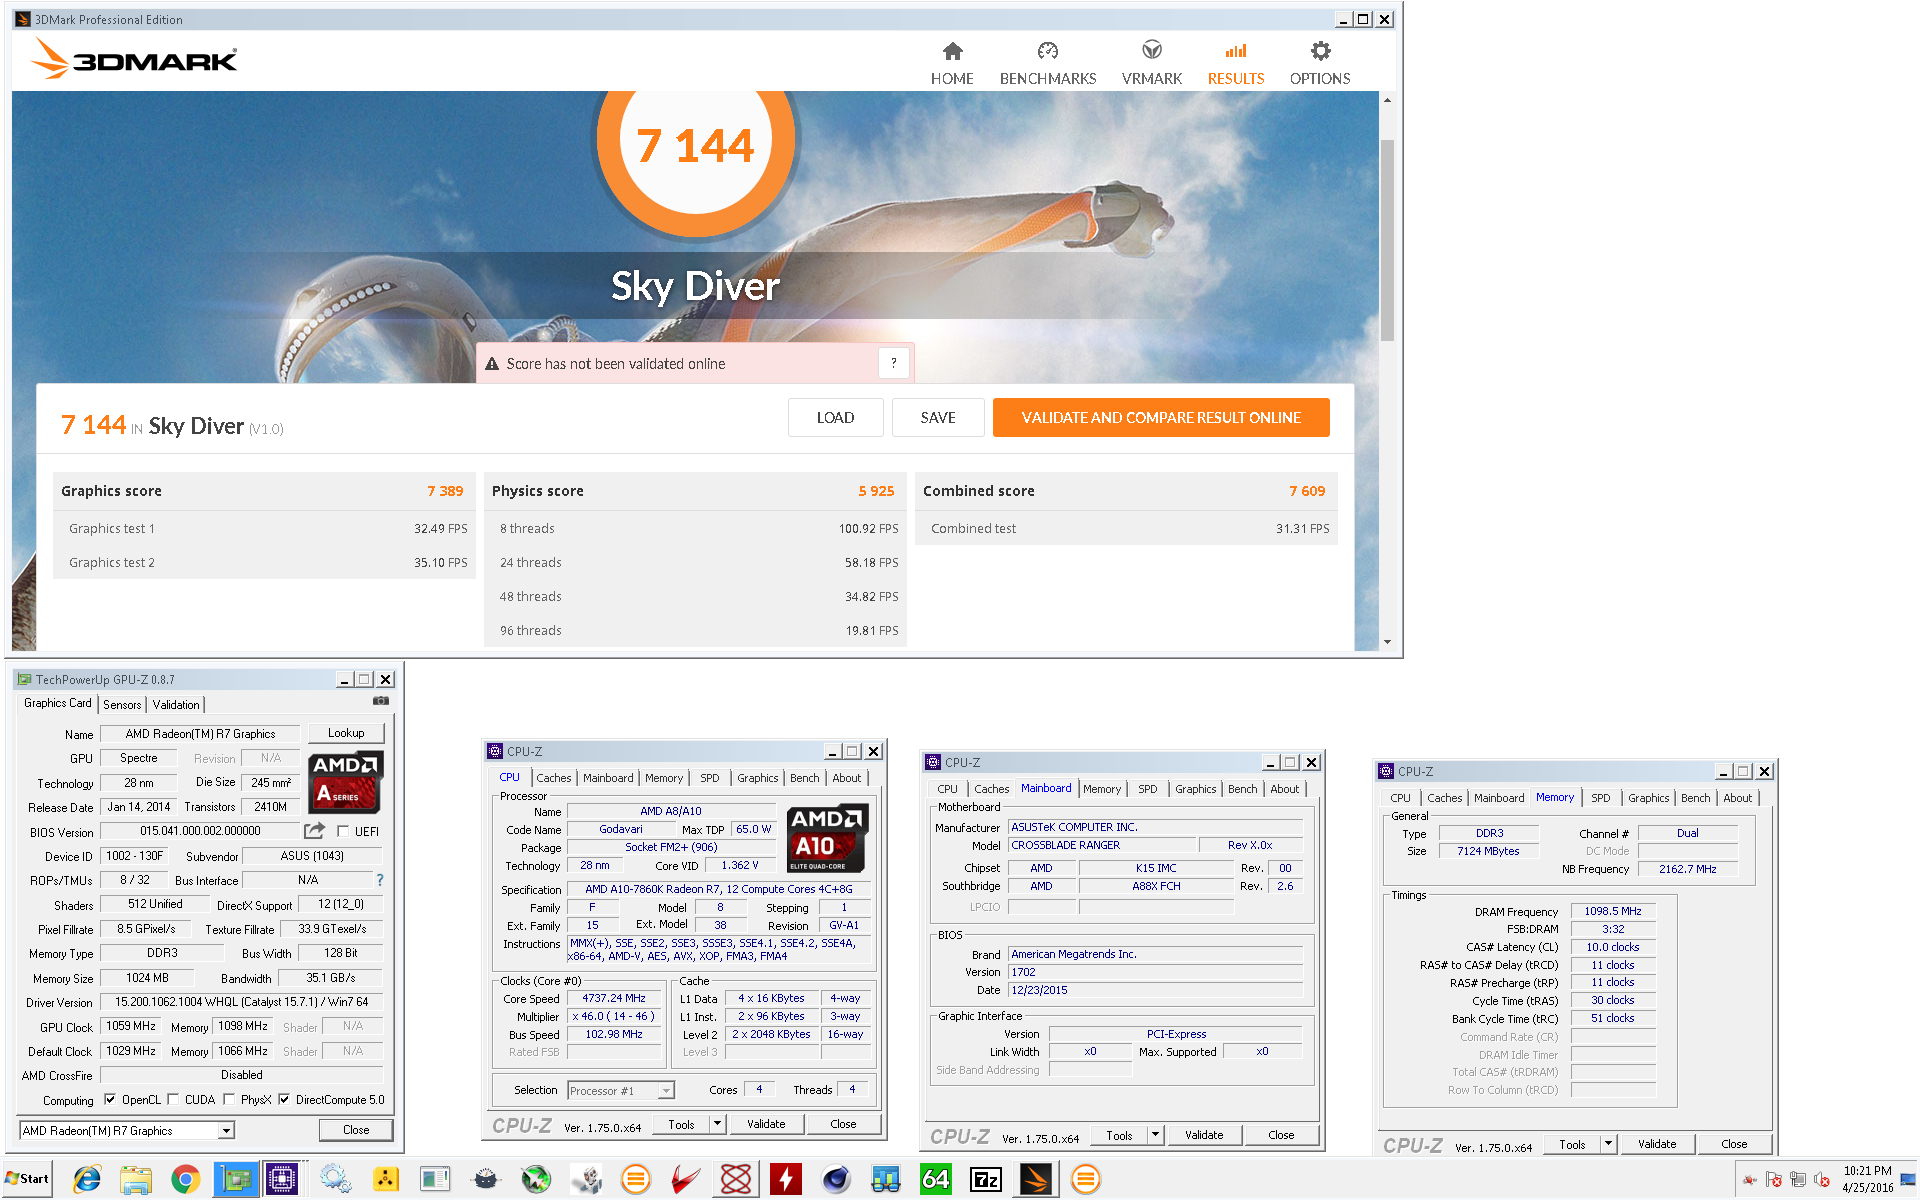Open the green 64 taskbar icon
The image size is (1920, 1200).
point(936,1179)
